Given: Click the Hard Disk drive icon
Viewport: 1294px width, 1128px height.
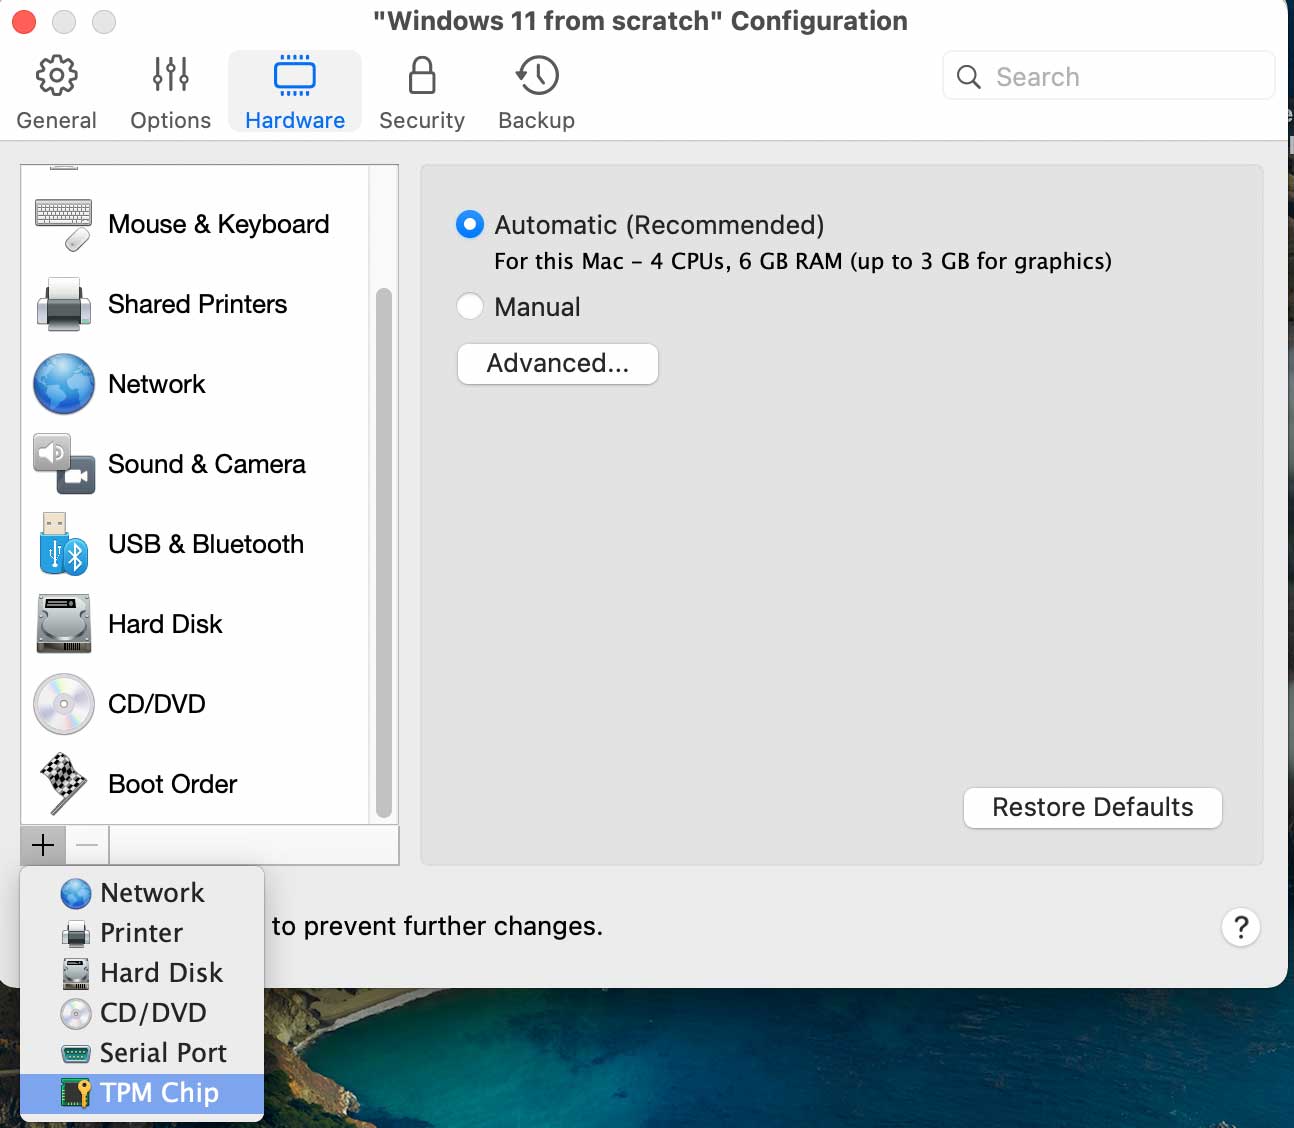Looking at the screenshot, I should 63,624.
